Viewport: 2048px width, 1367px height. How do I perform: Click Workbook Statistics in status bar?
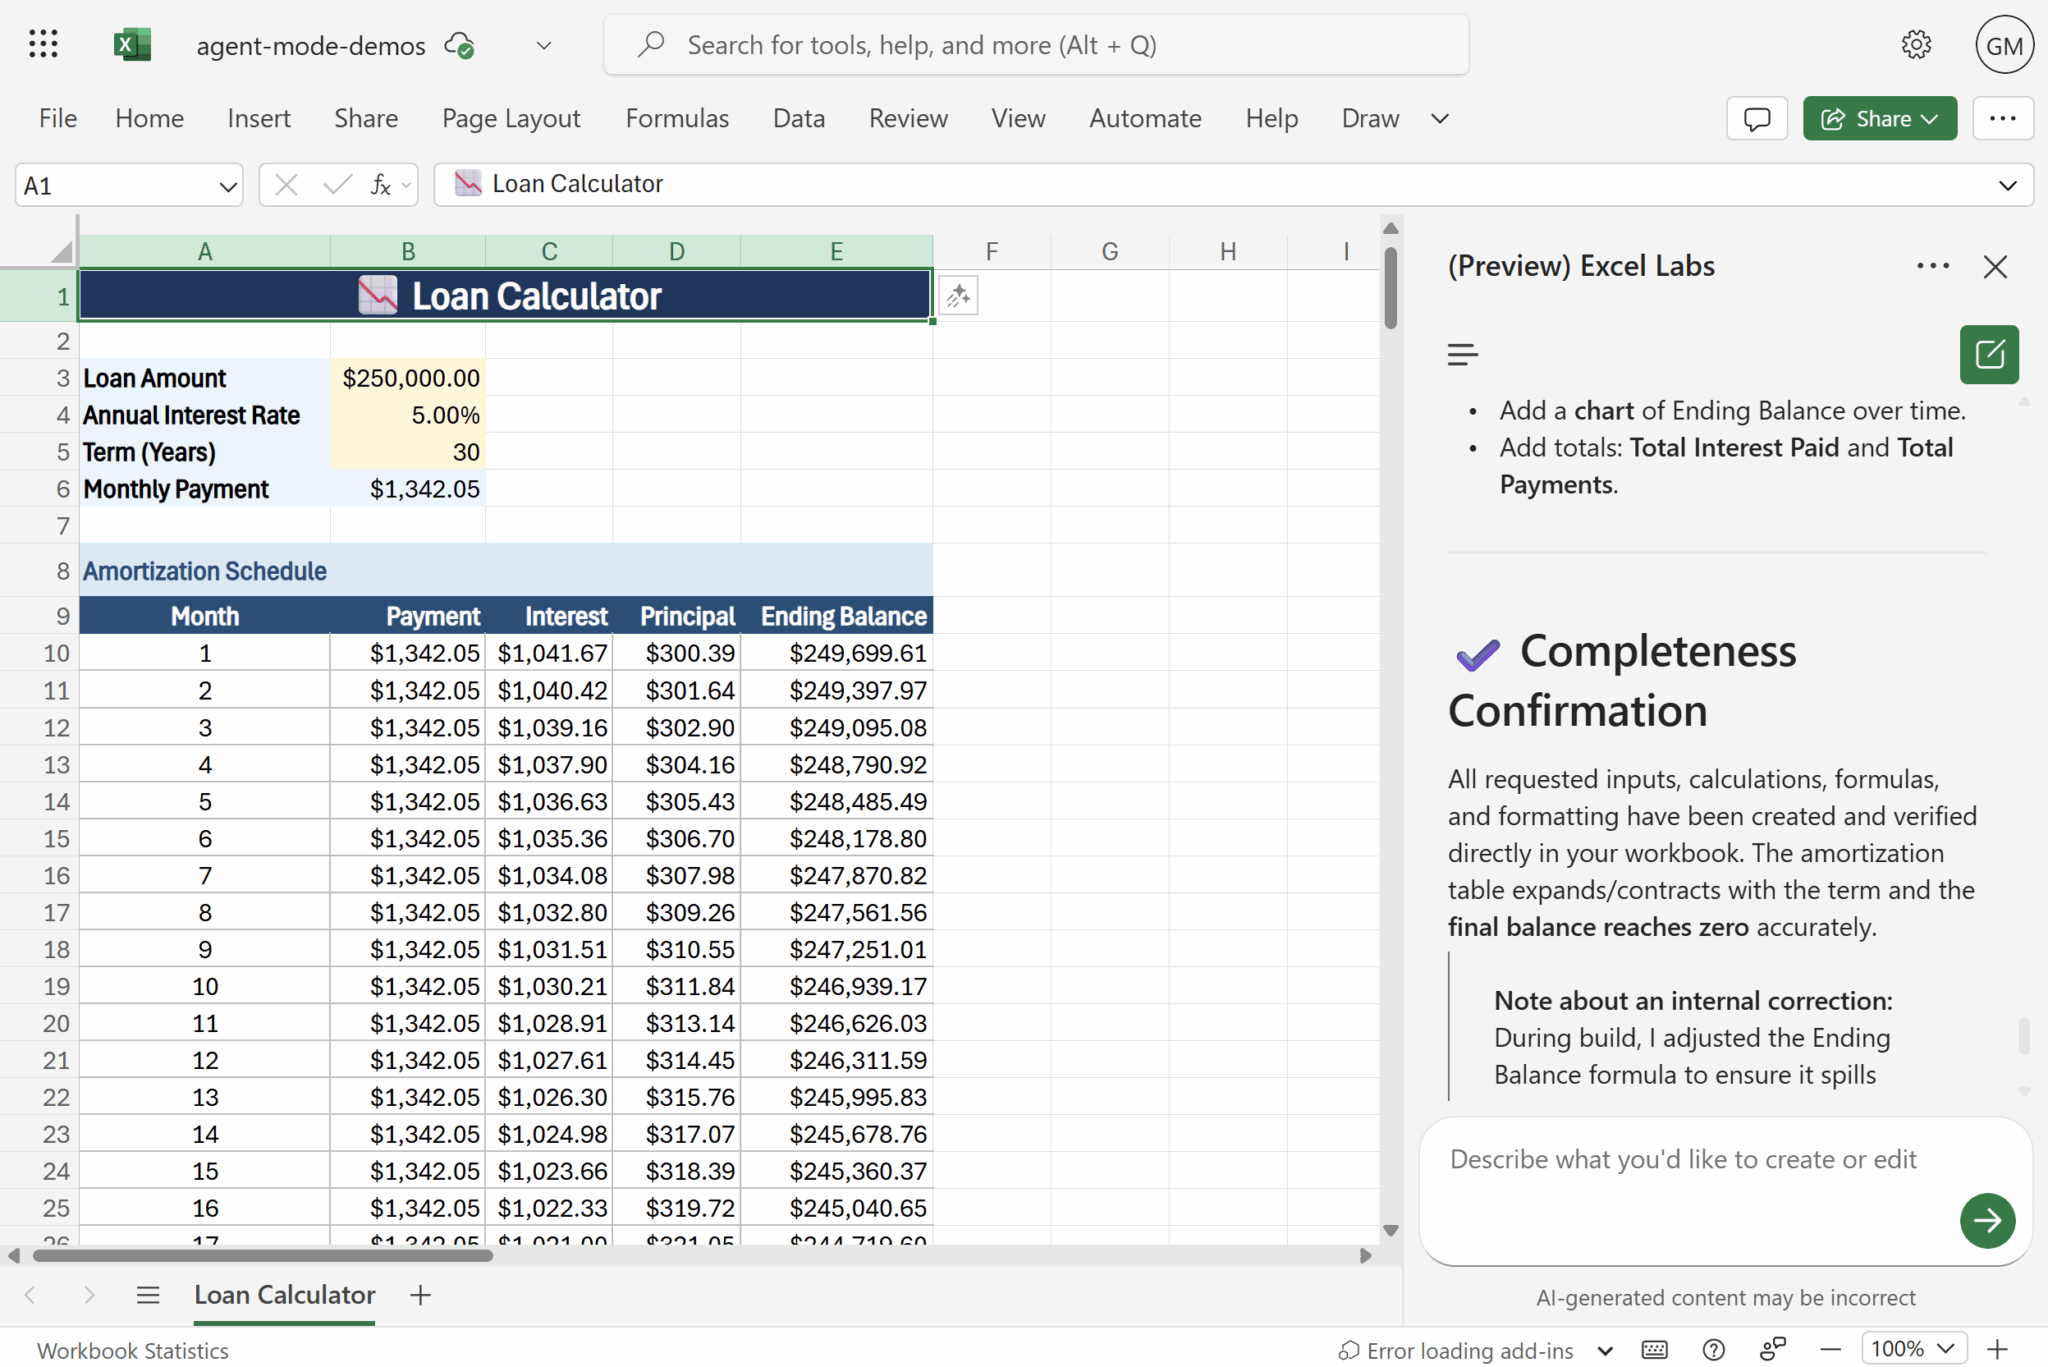(x=133, y=1350)
